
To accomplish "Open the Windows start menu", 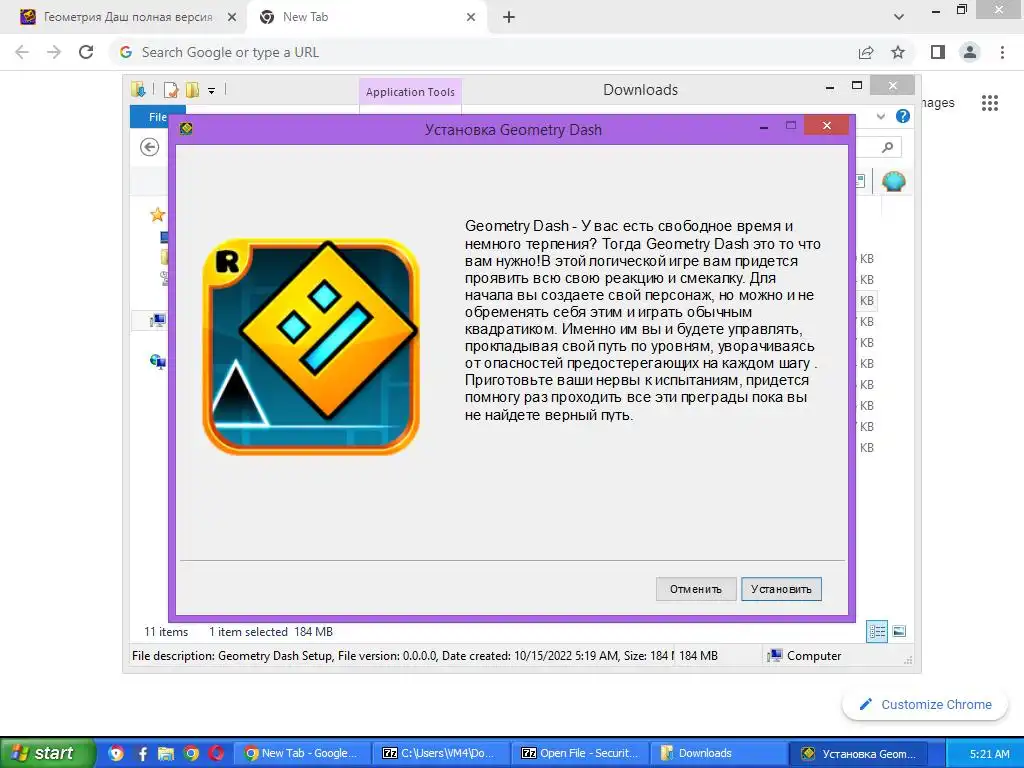I will tap(47, 753).
